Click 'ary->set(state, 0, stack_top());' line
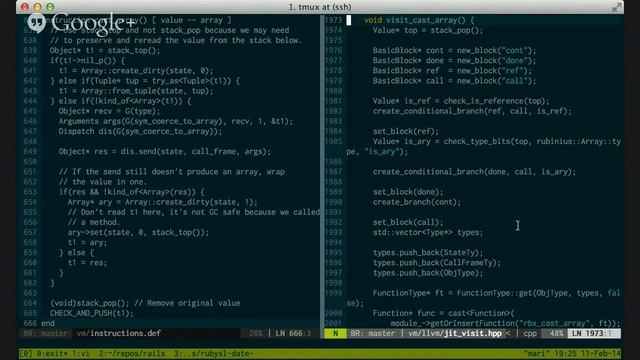 (x=138, y=233)
